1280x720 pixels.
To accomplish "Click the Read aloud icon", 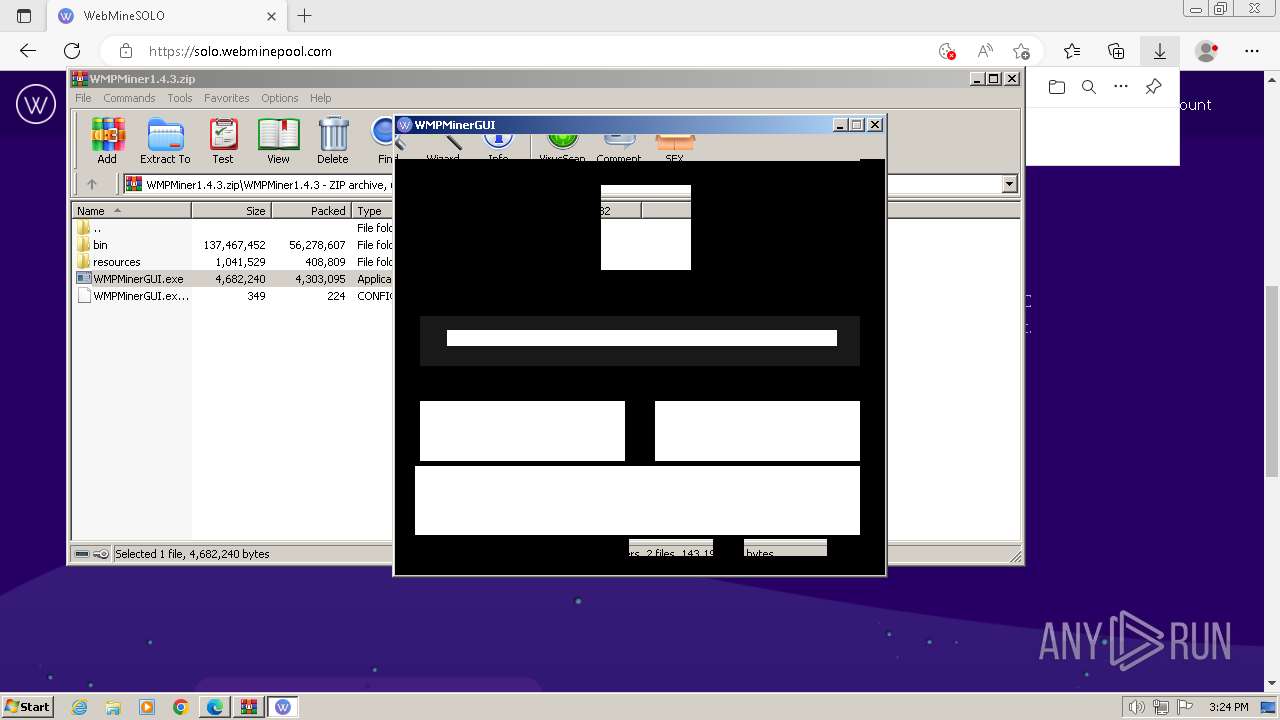I will click(985, 51).
